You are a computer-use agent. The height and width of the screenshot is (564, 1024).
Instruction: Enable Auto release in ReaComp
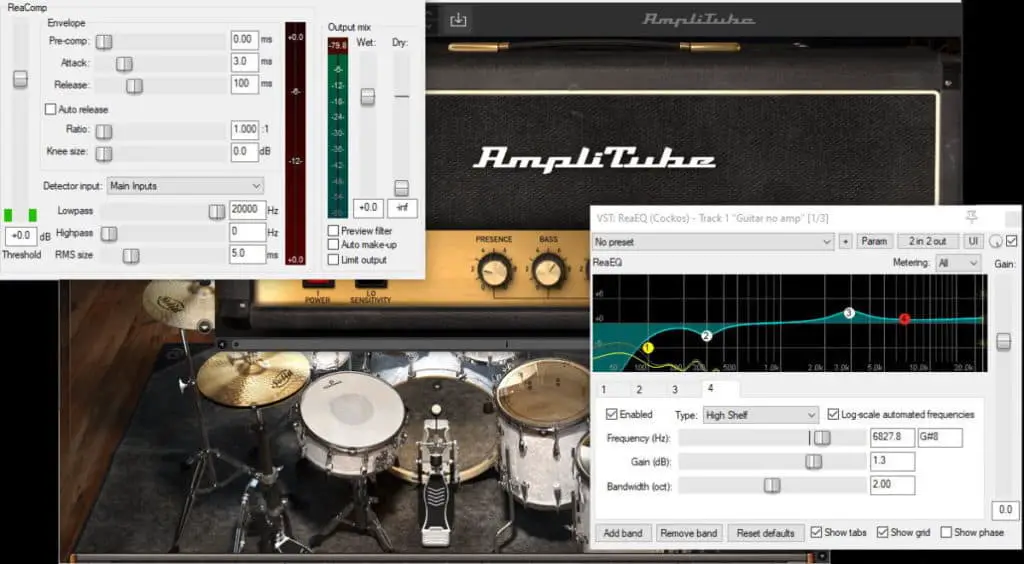click(50, 109)
